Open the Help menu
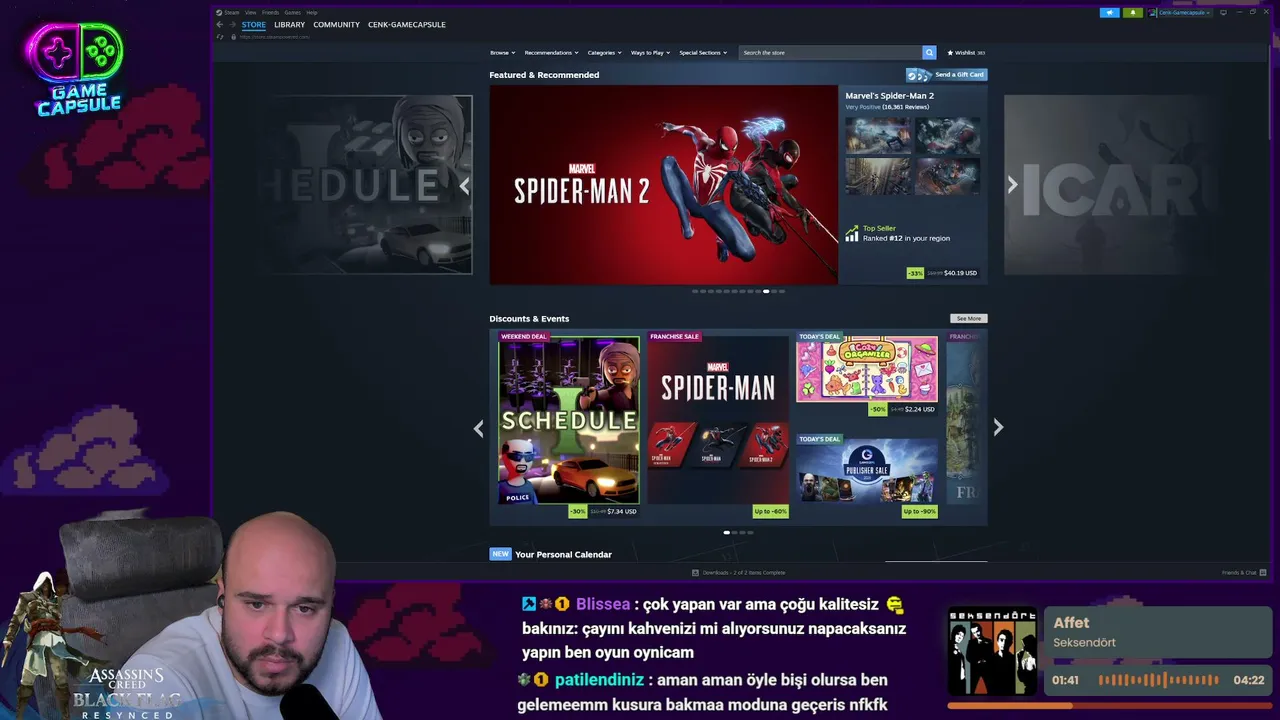This screenshot has width=1280, height=720. coord(312,12)
